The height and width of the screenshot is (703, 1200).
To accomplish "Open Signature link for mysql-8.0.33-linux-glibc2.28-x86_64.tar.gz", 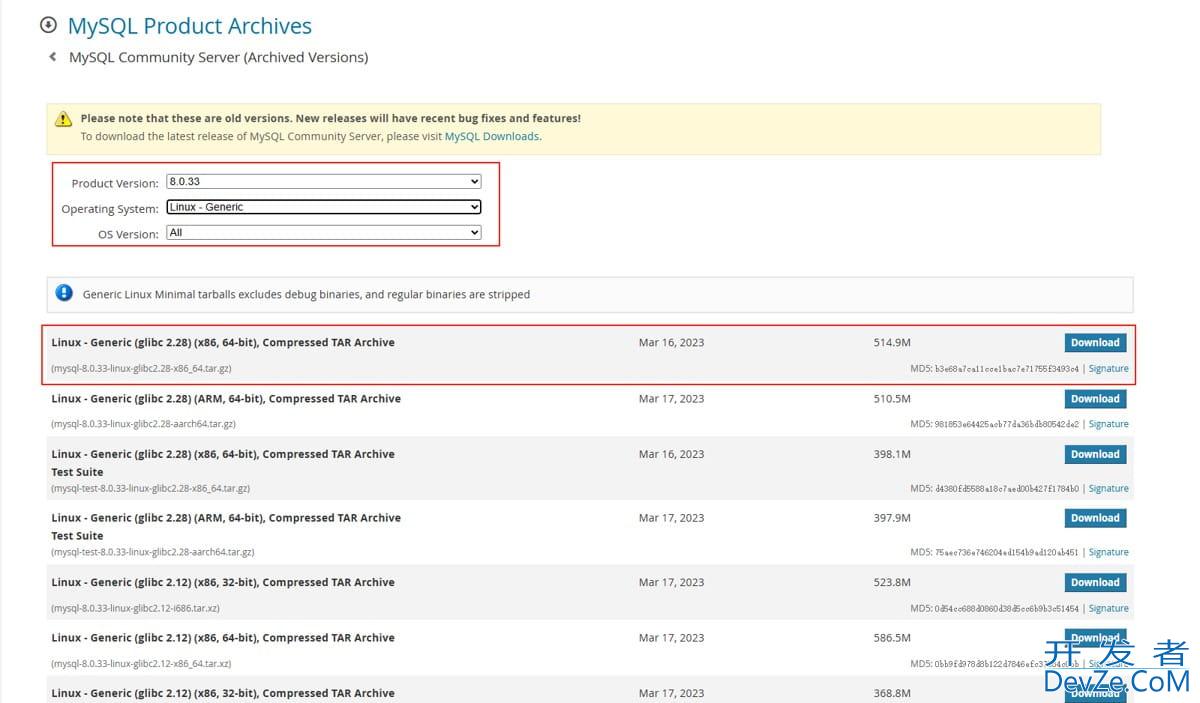I will 1108,368.
